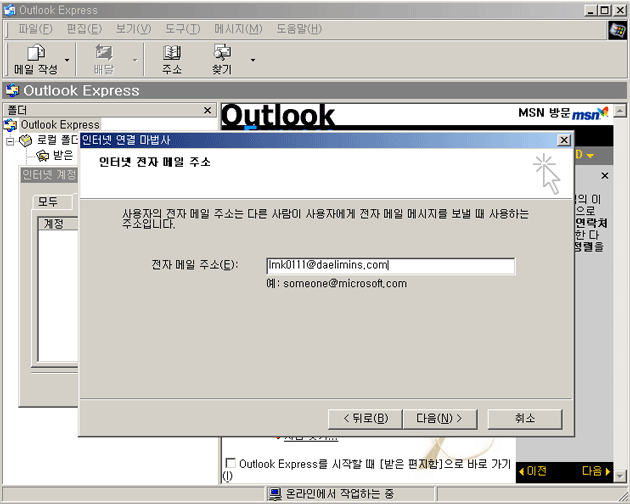Click the MSN 방문 link

click(x=544, y=113)
